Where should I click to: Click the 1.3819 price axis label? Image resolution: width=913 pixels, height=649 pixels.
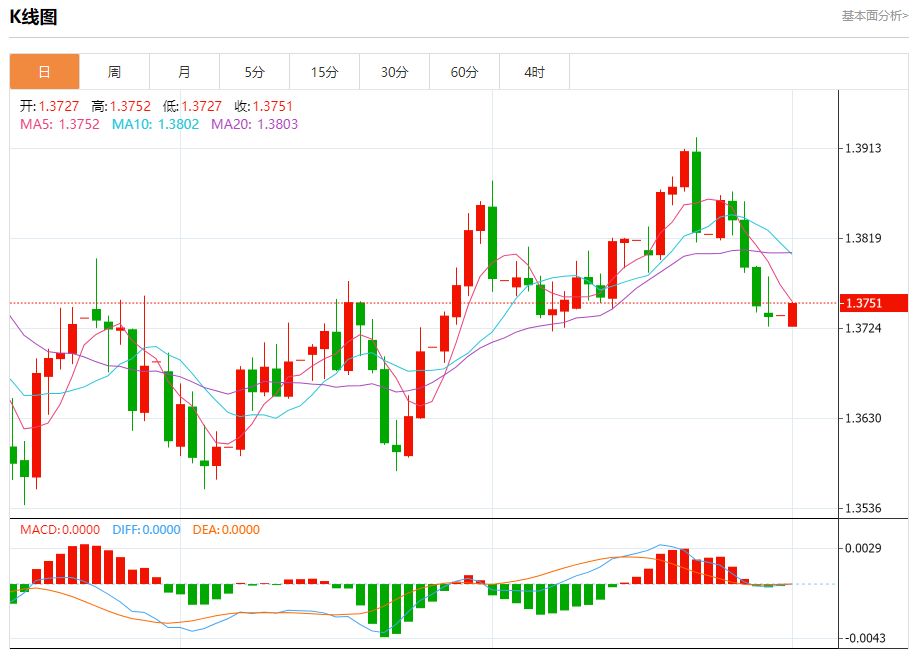point(863,238)
